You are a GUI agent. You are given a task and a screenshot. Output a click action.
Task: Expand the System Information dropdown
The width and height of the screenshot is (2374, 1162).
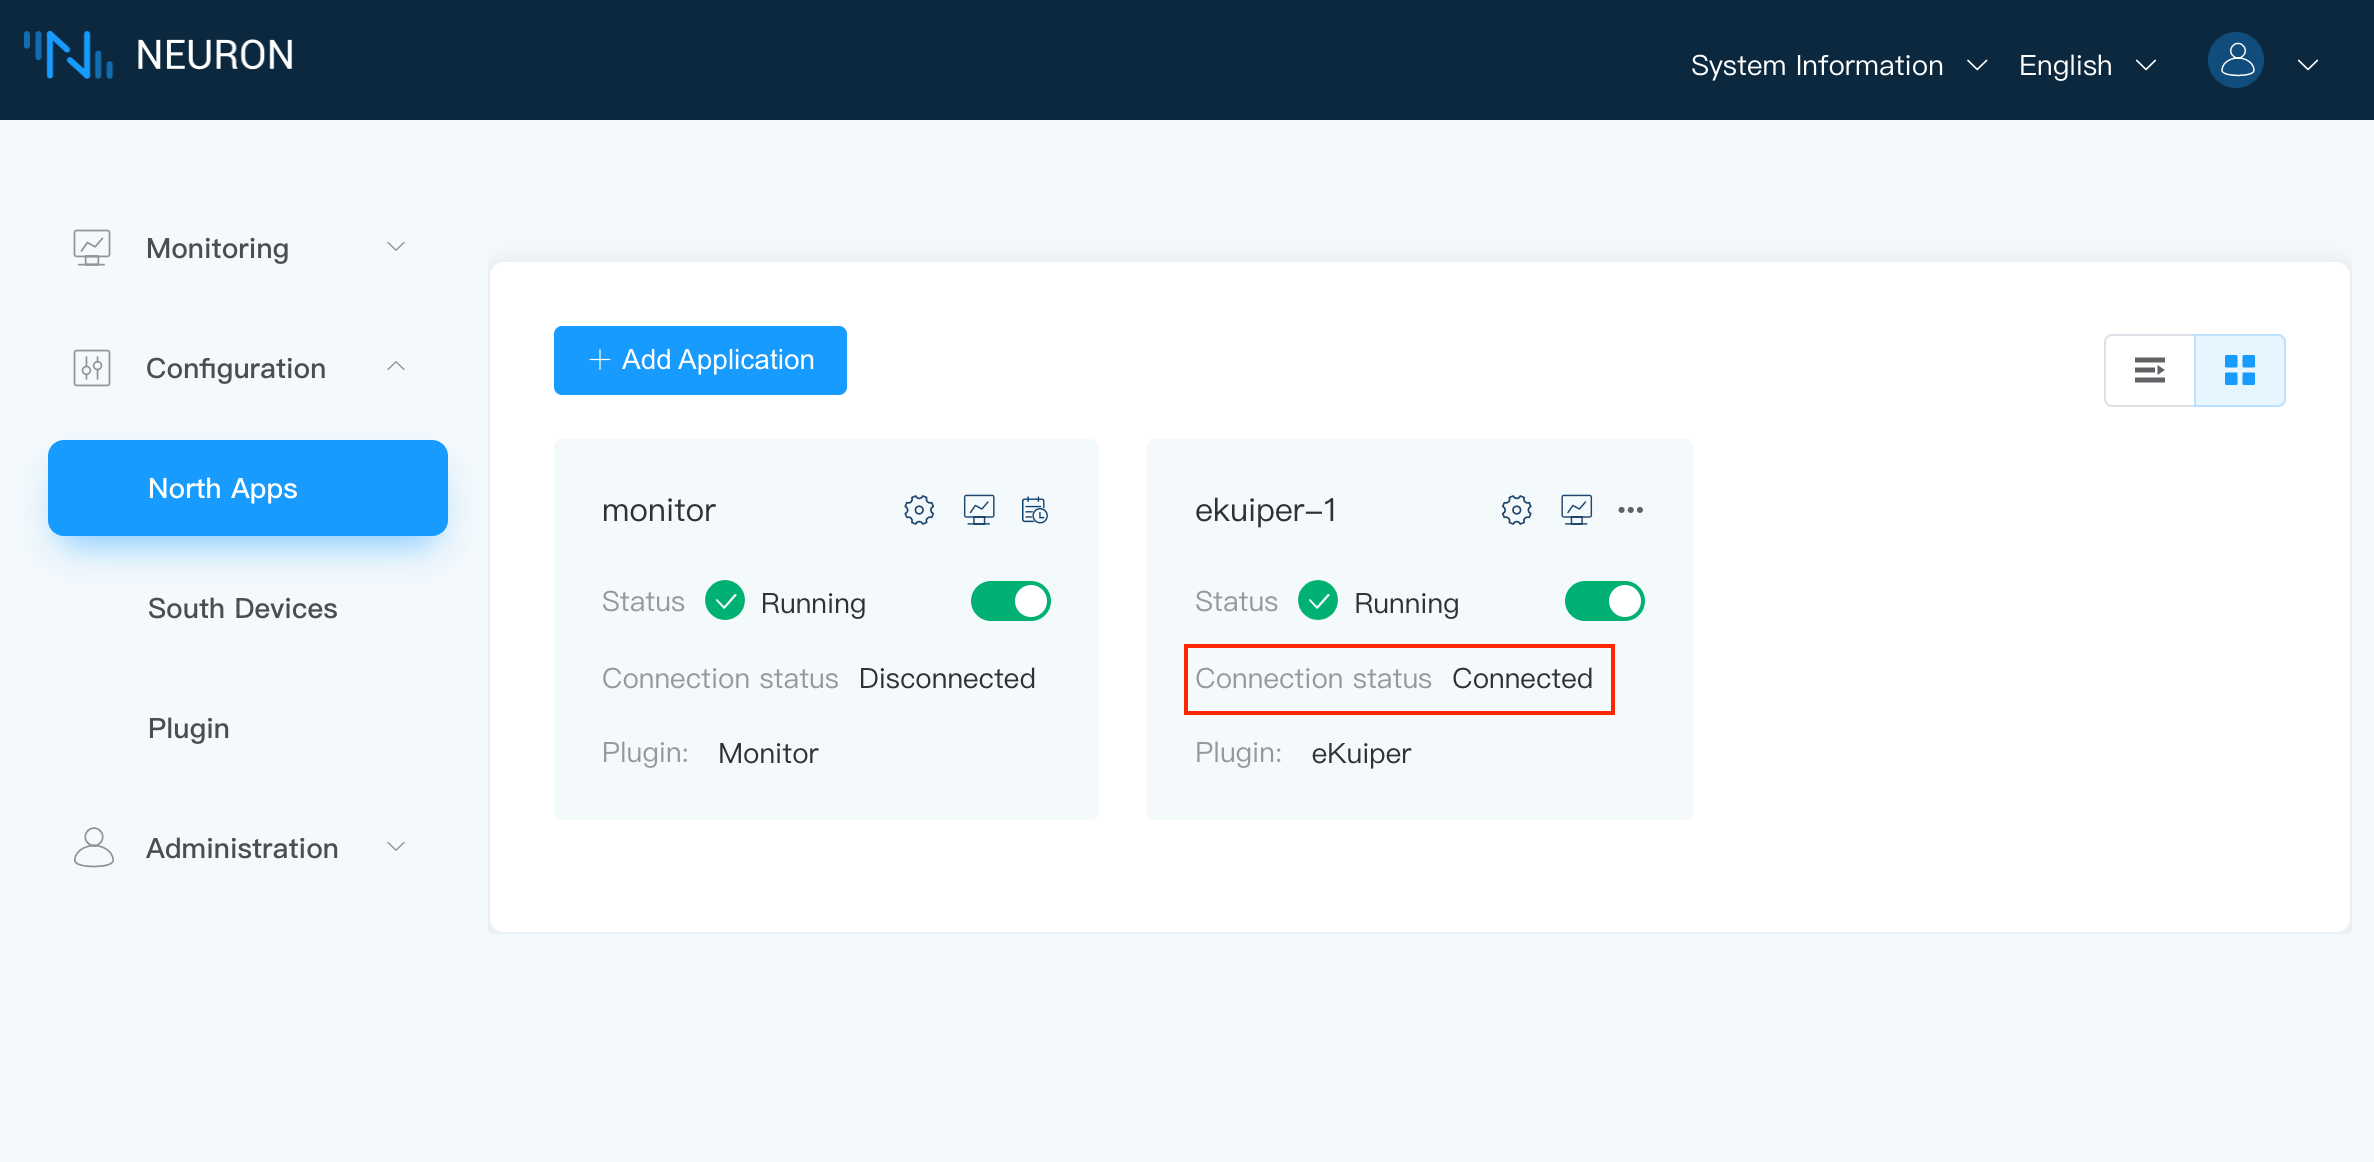[1838, 66]
